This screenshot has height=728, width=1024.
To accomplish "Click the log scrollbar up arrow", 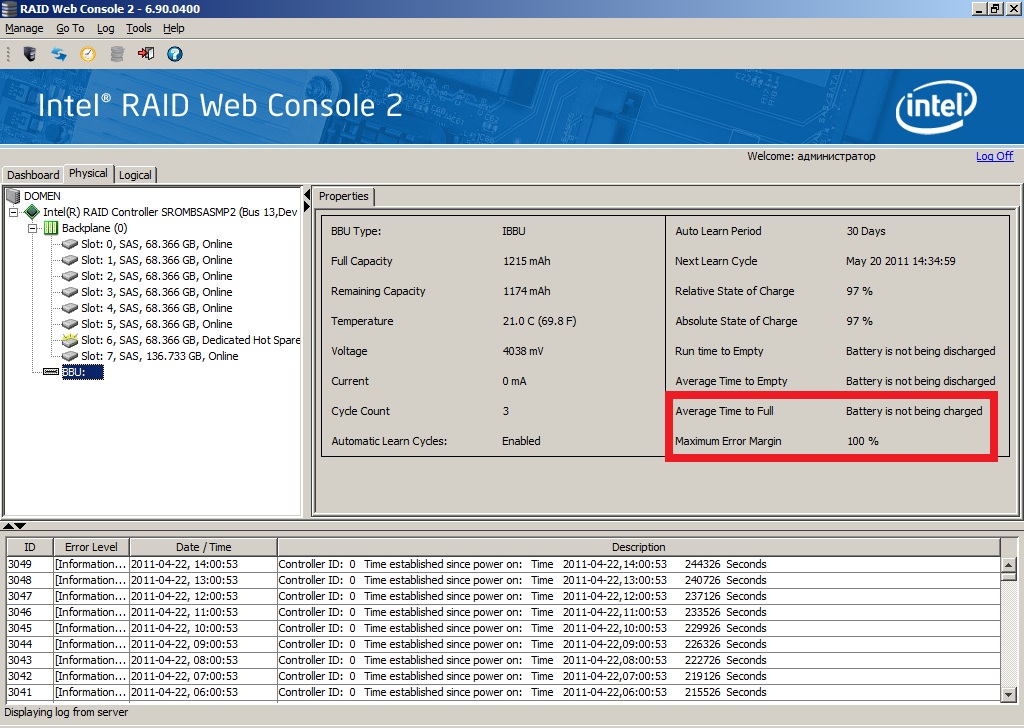I will coord(1008,564).
